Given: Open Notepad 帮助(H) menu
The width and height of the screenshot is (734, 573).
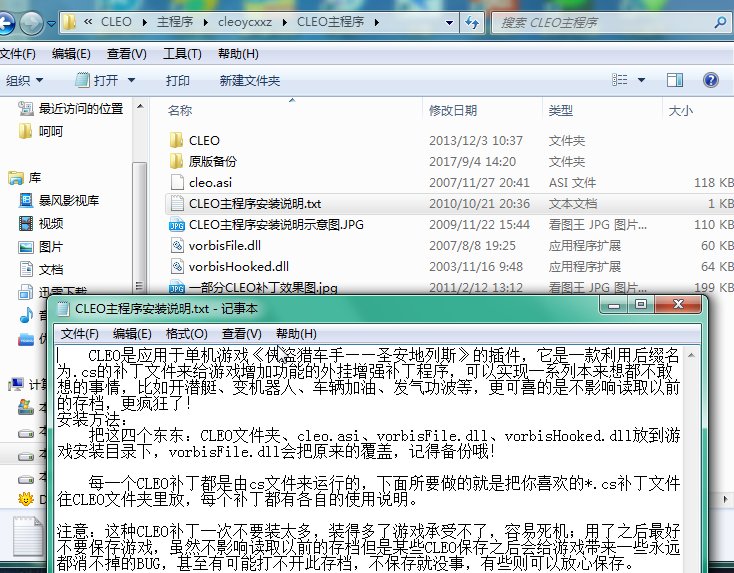Looking at the screenshot, I should [x=296, y=334].
